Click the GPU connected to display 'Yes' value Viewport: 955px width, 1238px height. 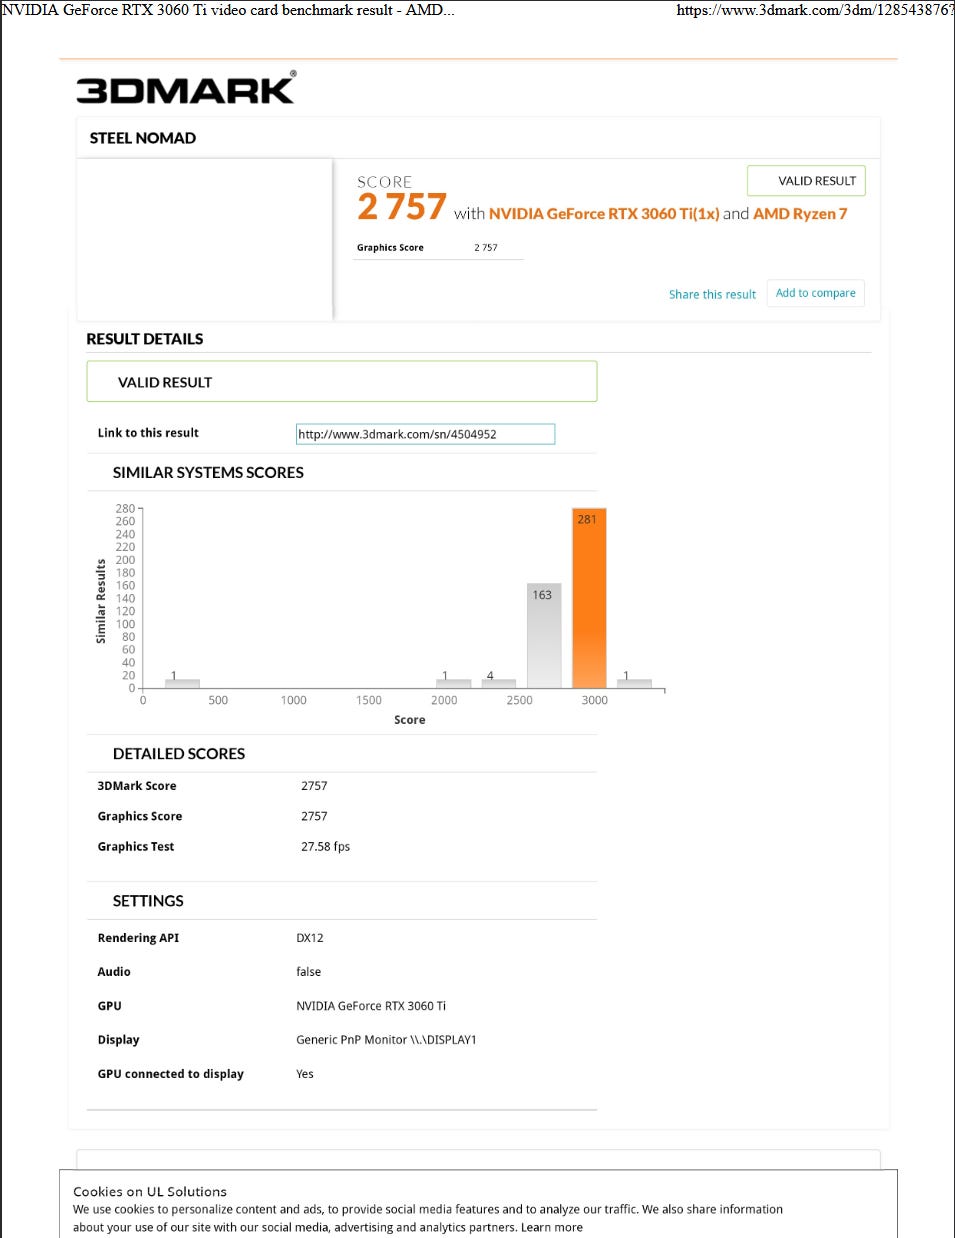tap(305, 1074)
